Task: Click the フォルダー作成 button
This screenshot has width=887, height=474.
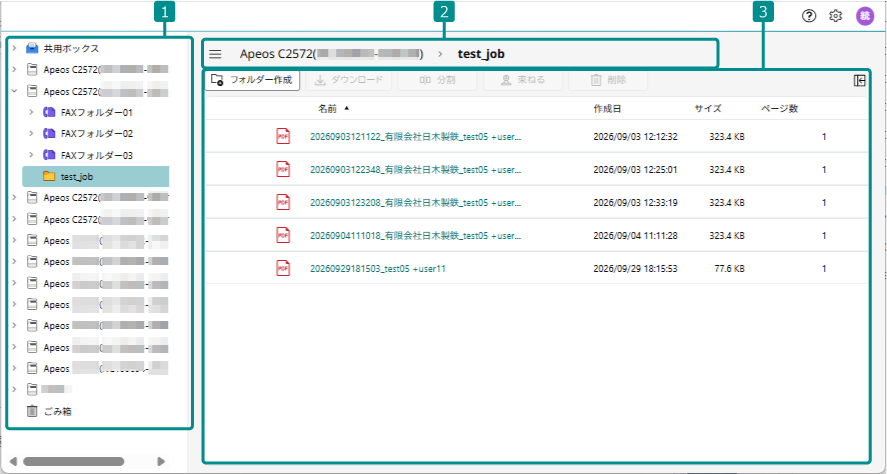Action: pyautogui.click(x=252, y=80)
